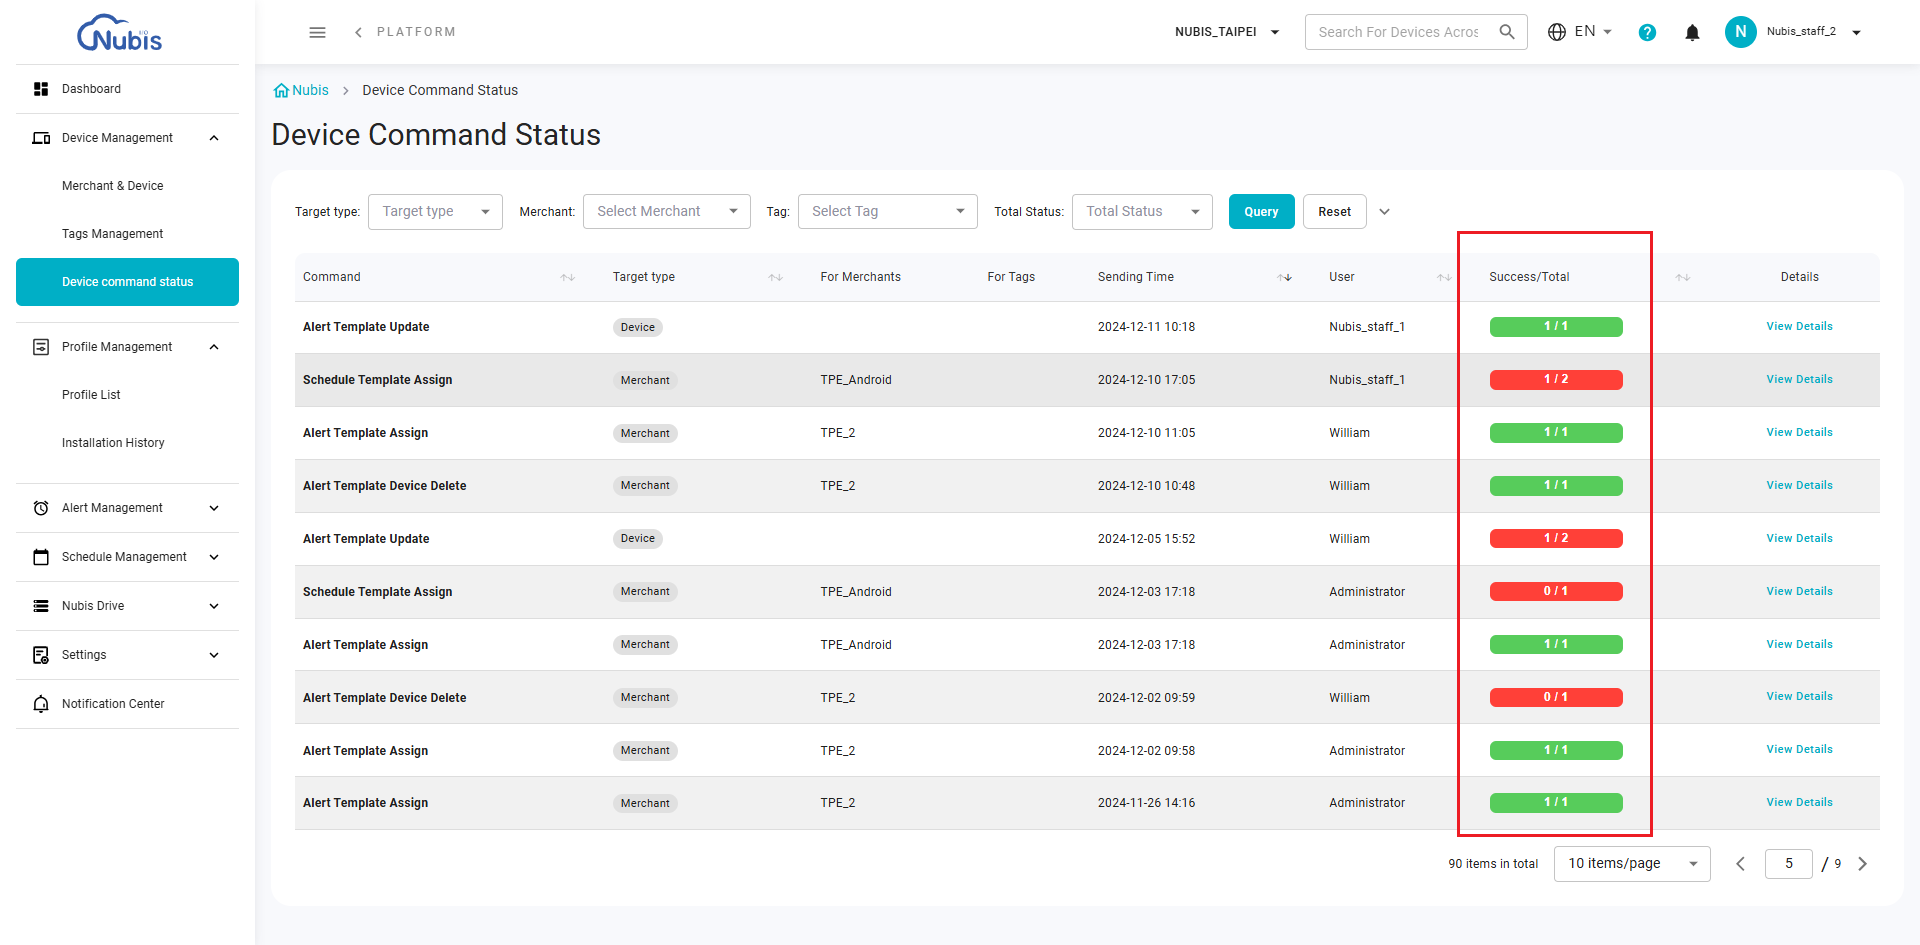
Task: Click the Nubis cloud logo
Action: tap(119, 33)
